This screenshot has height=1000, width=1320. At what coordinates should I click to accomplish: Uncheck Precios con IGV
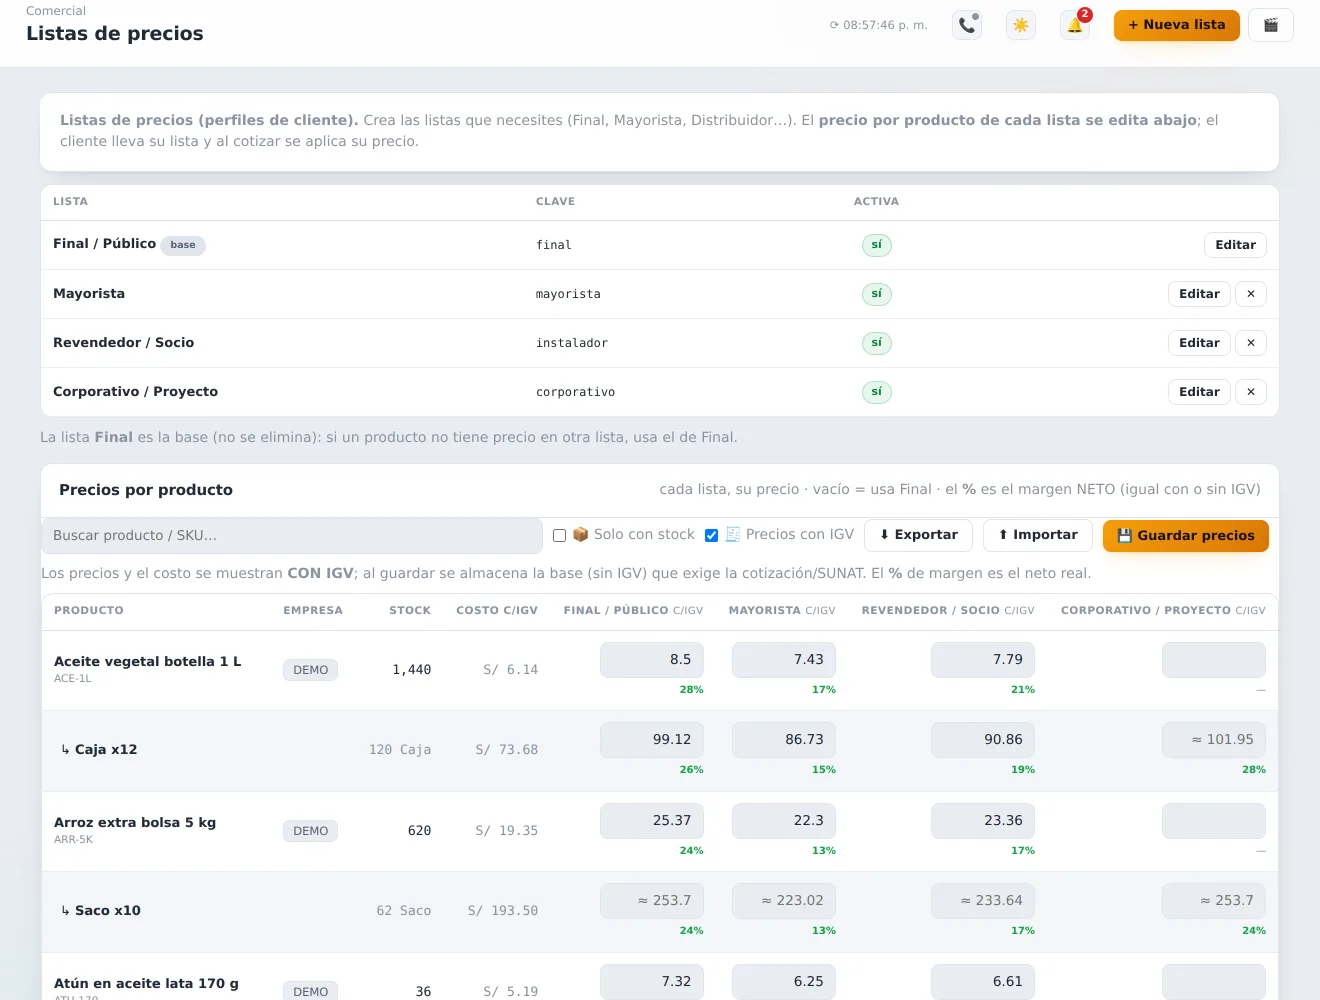point(712,536)
